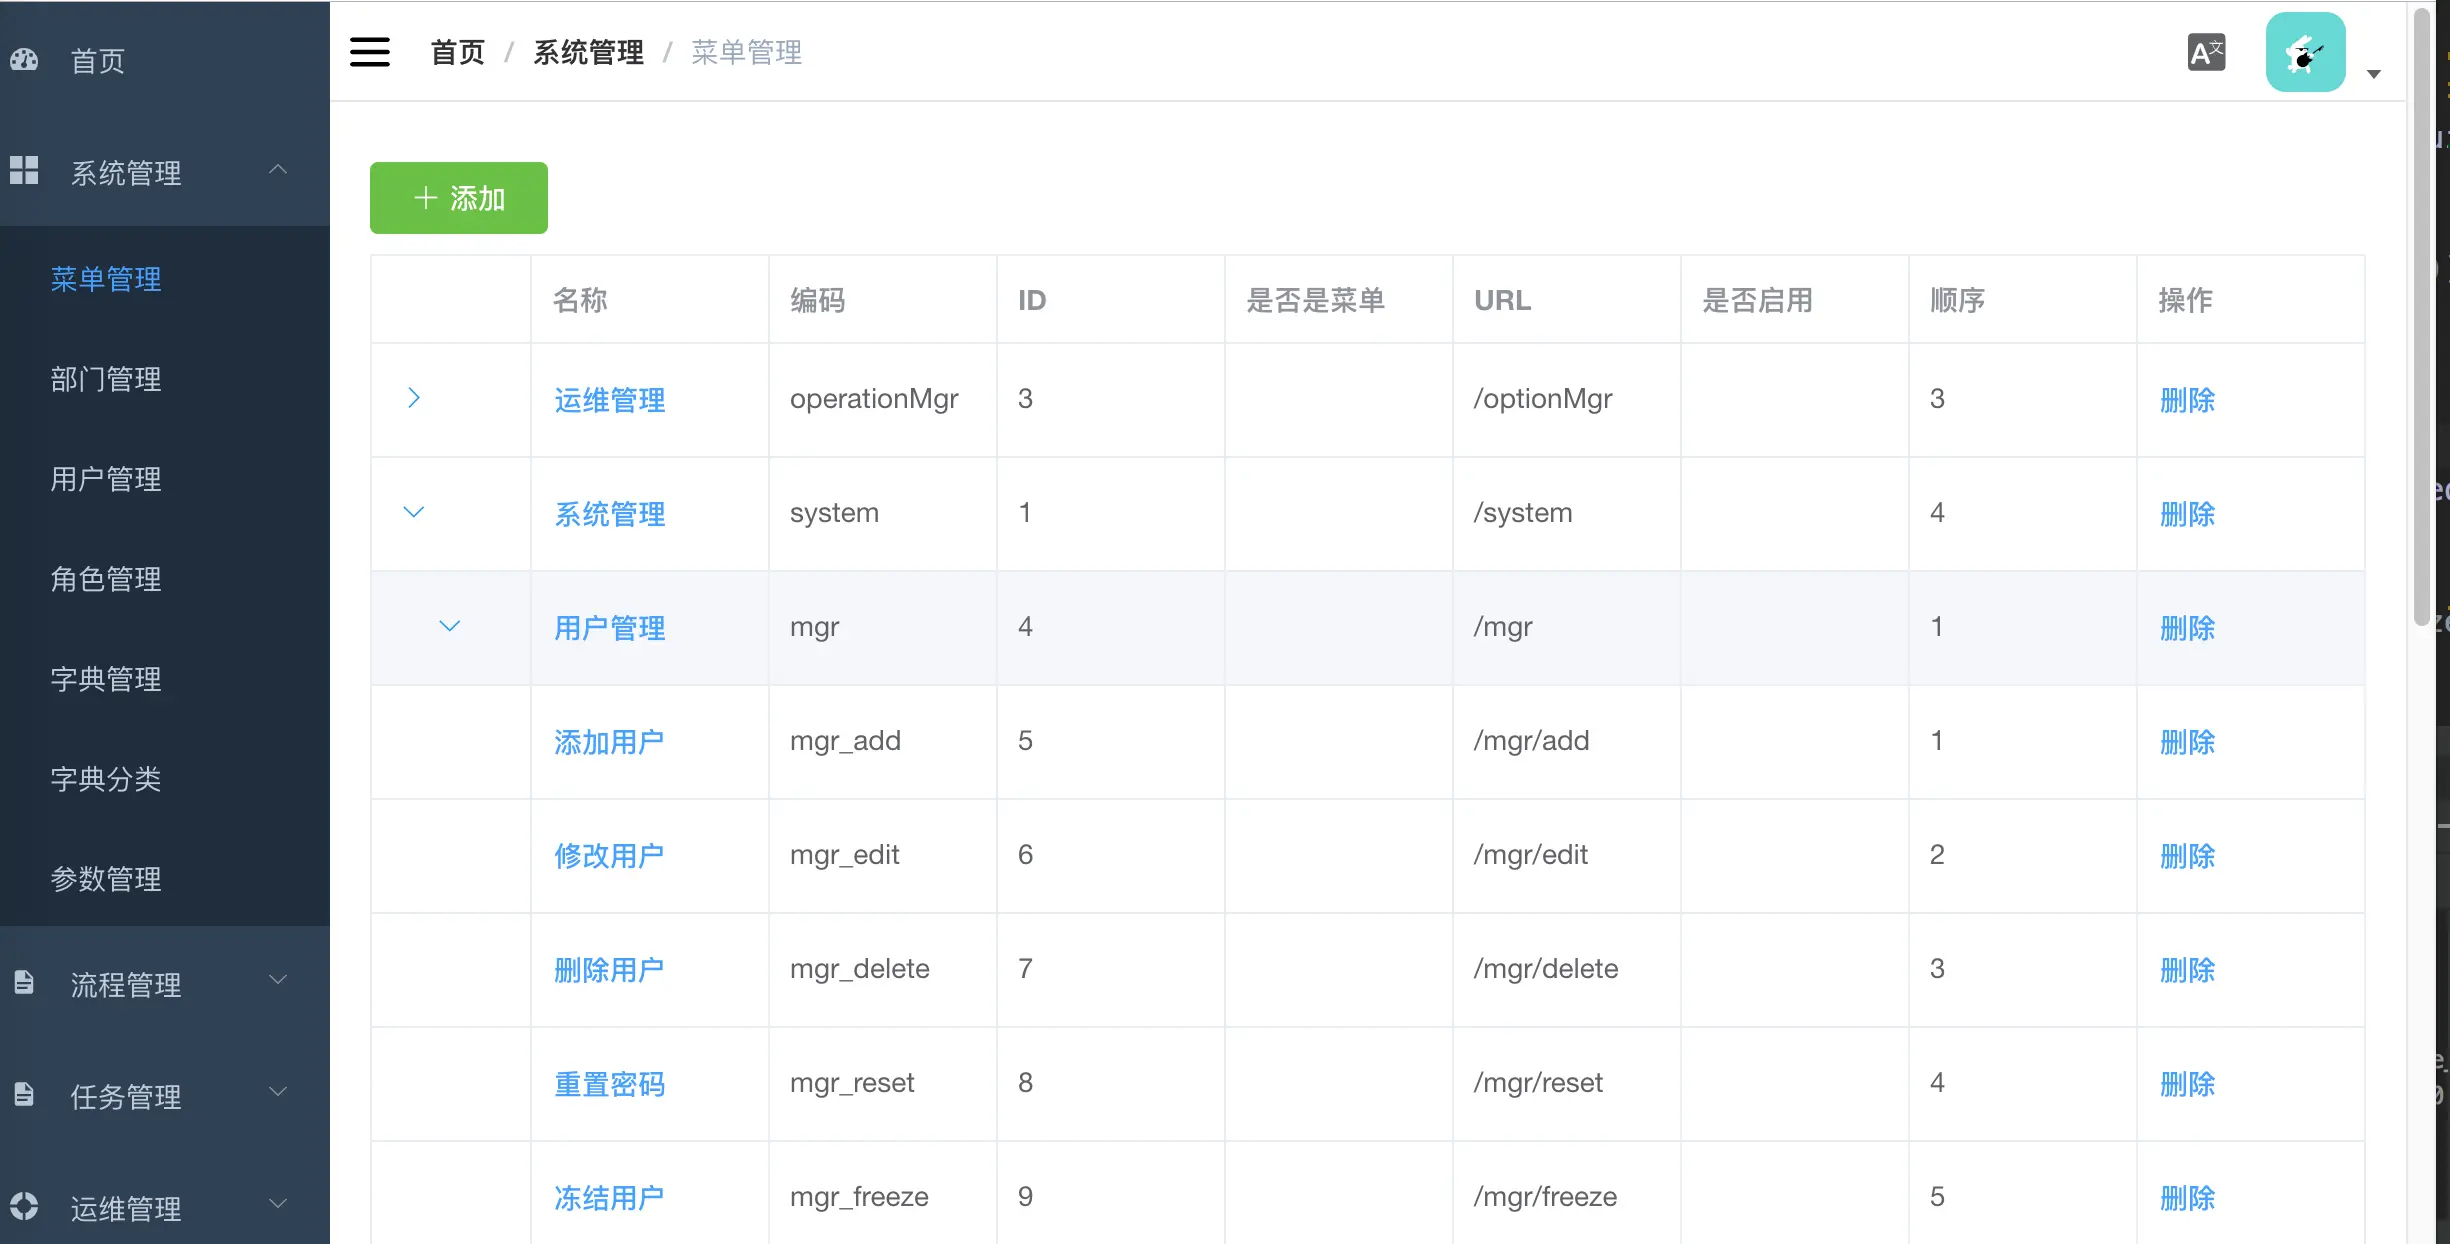Expand the 运维管理 table row
The image size is (2450, 1244).
point(414,398)
